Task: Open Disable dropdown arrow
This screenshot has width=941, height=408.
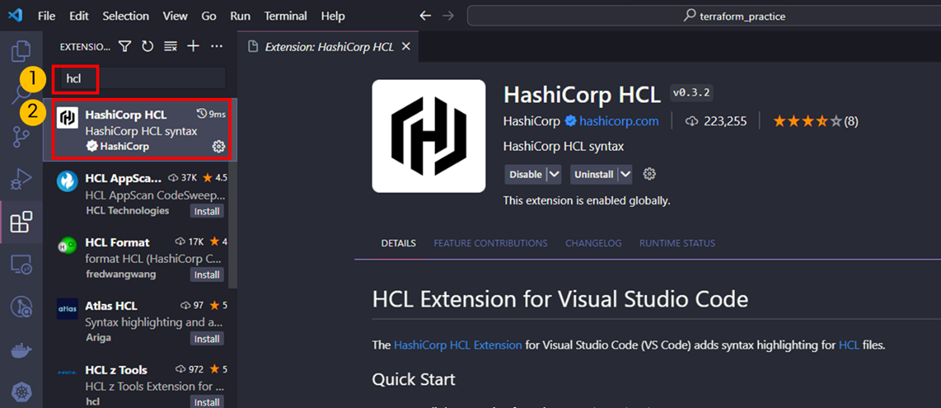Action: tap(555, 175)
